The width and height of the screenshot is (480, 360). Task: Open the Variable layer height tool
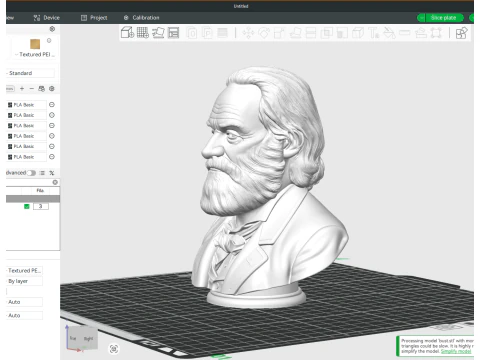click(222, 33)
